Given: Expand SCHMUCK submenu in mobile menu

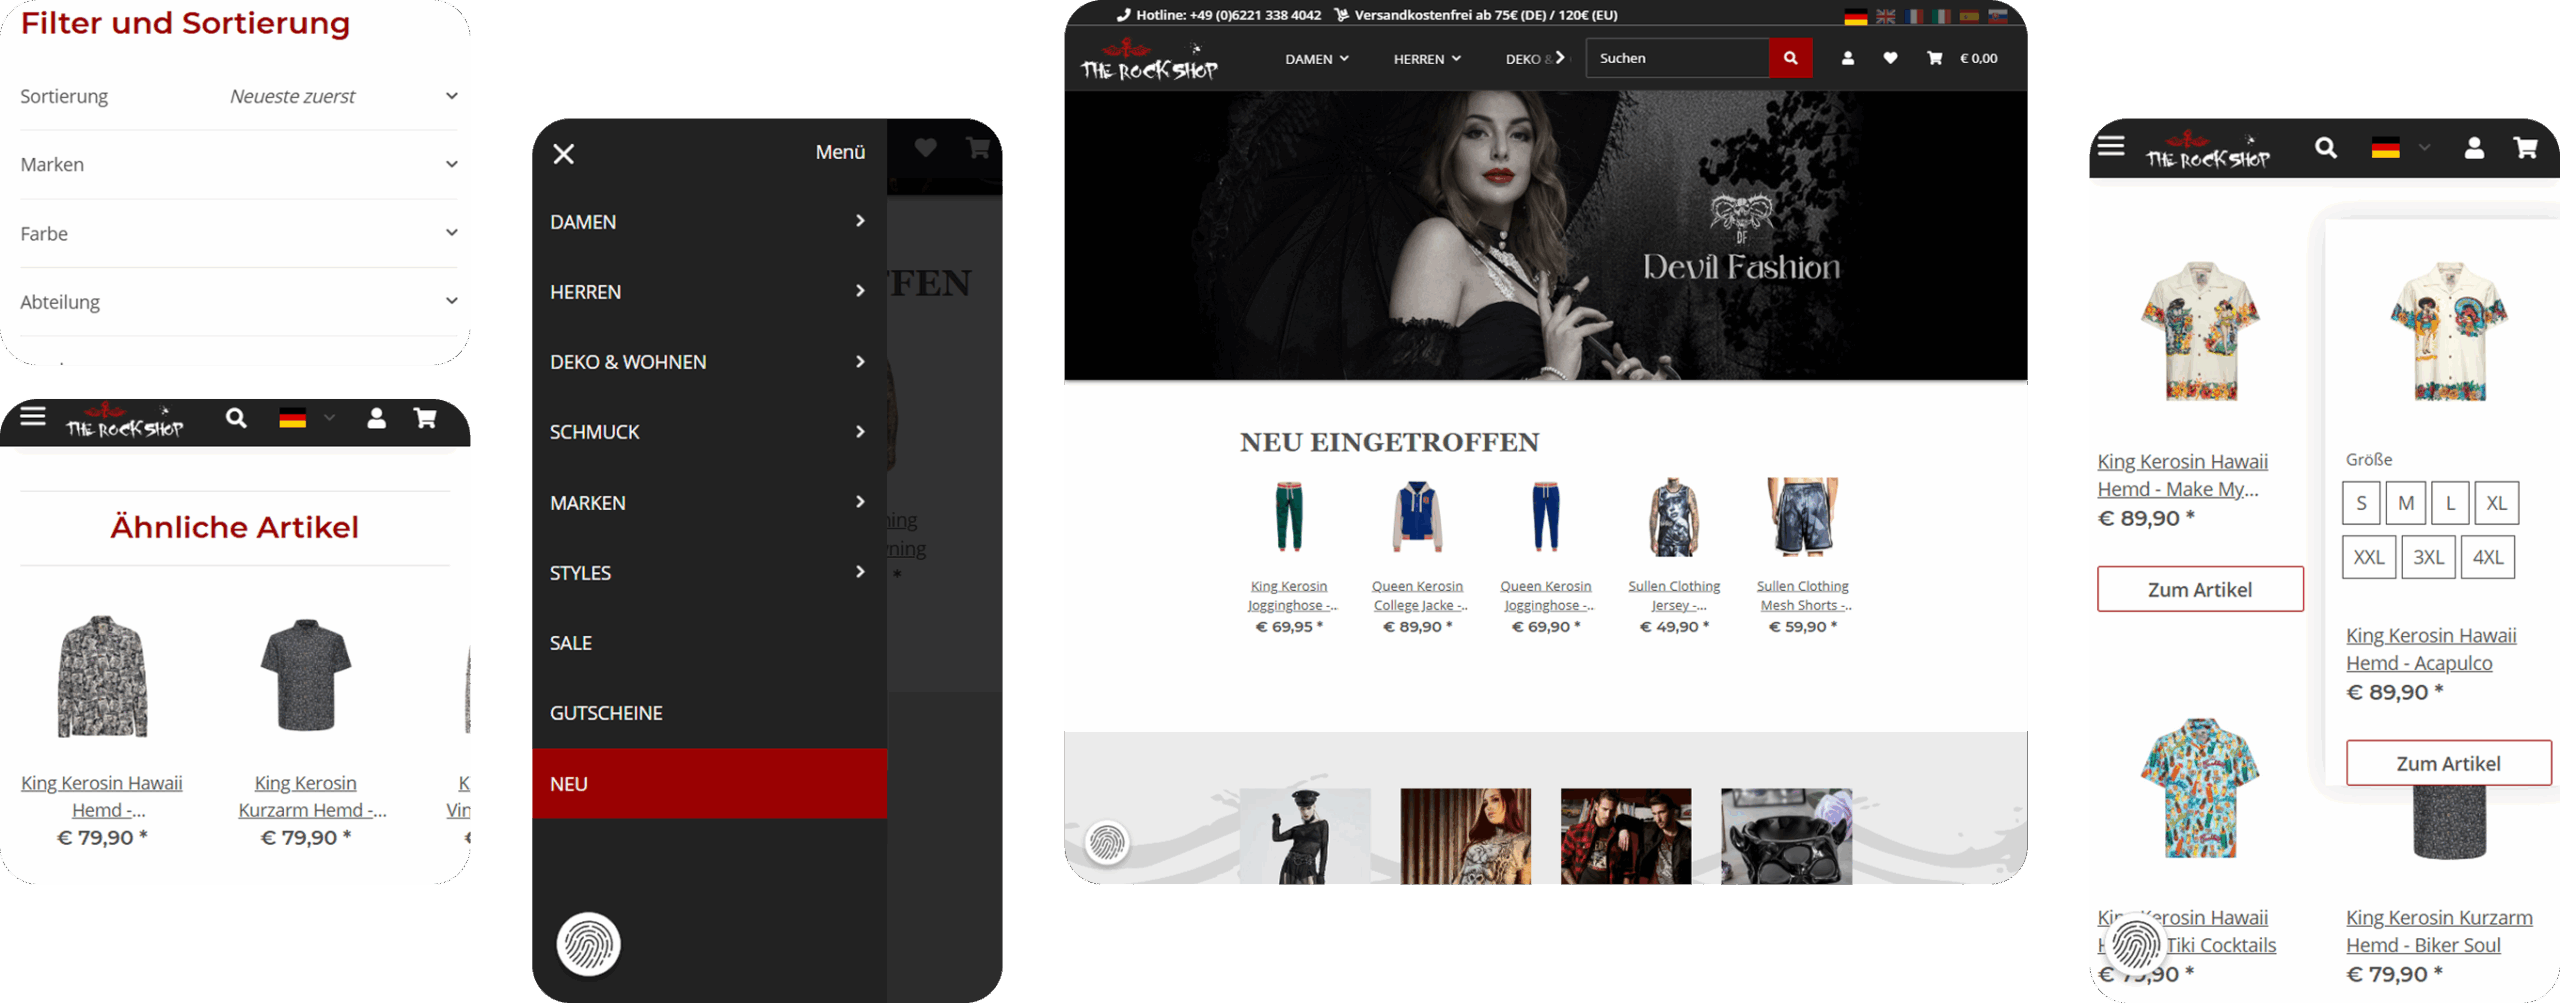Looking at the screenshot, I should (707, 432).
